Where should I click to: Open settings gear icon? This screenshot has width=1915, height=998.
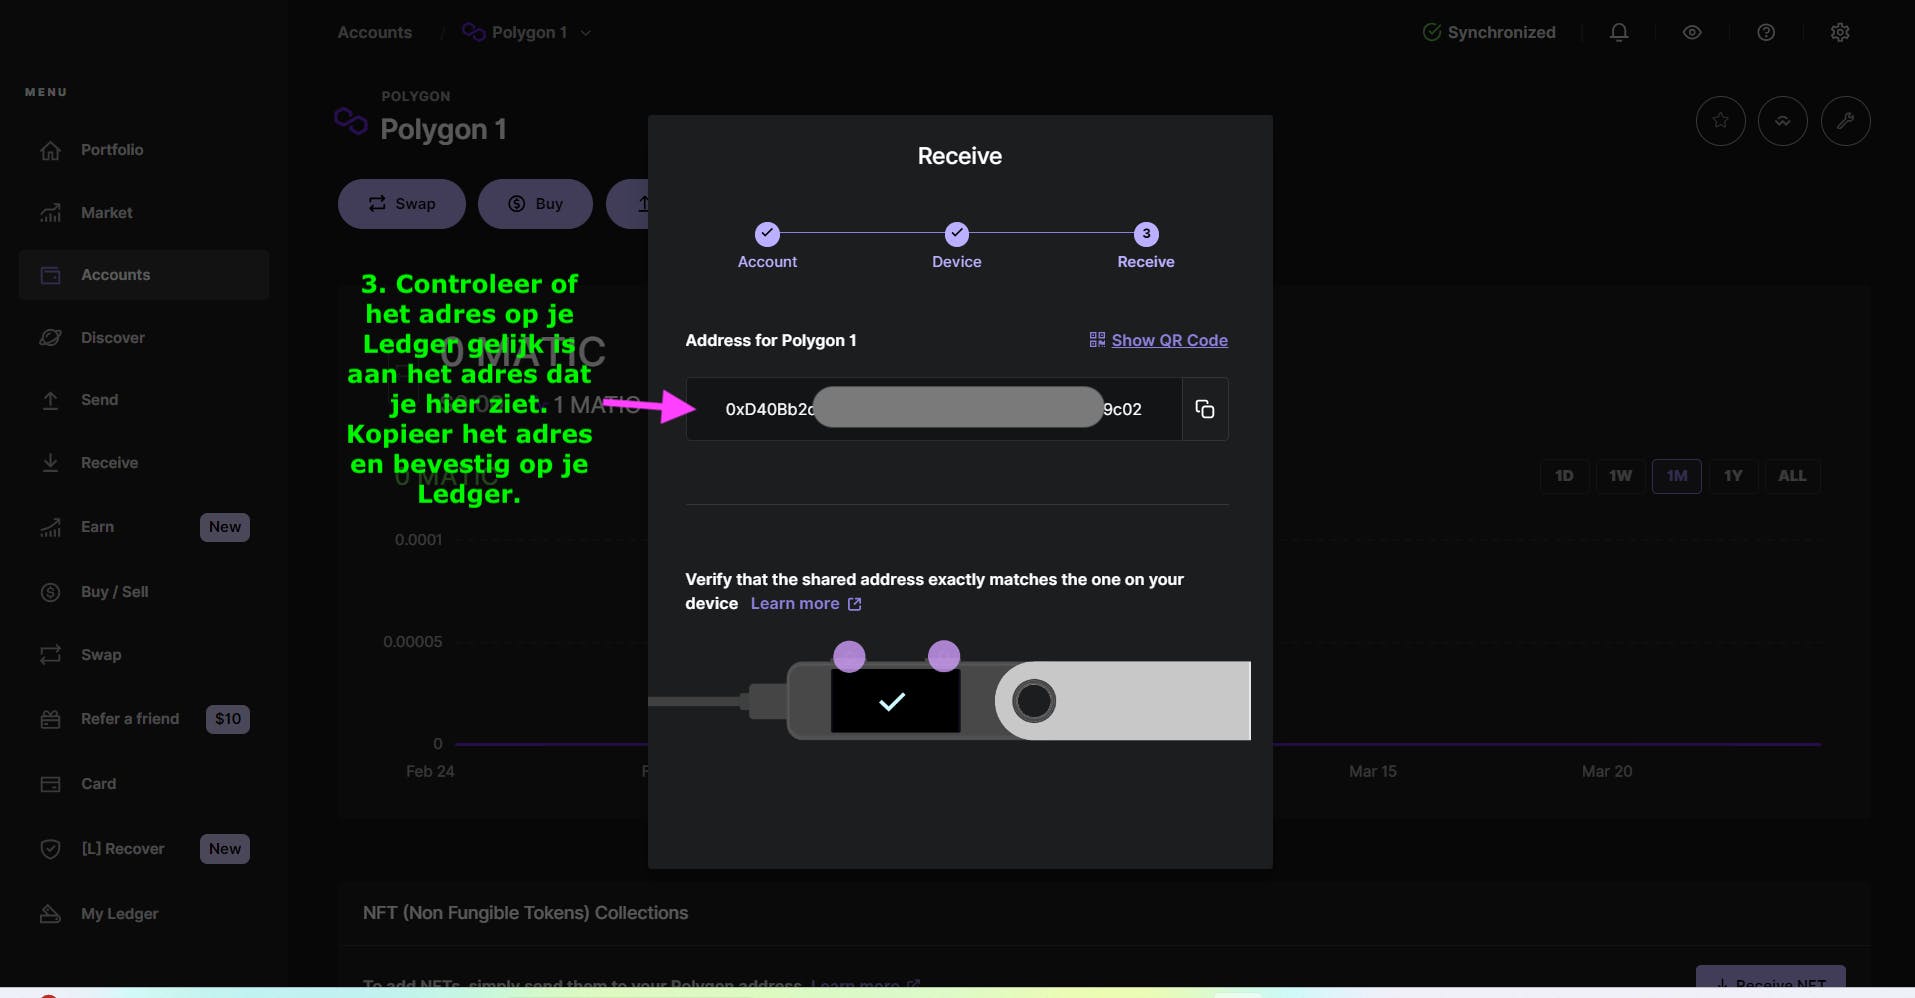1840,33
